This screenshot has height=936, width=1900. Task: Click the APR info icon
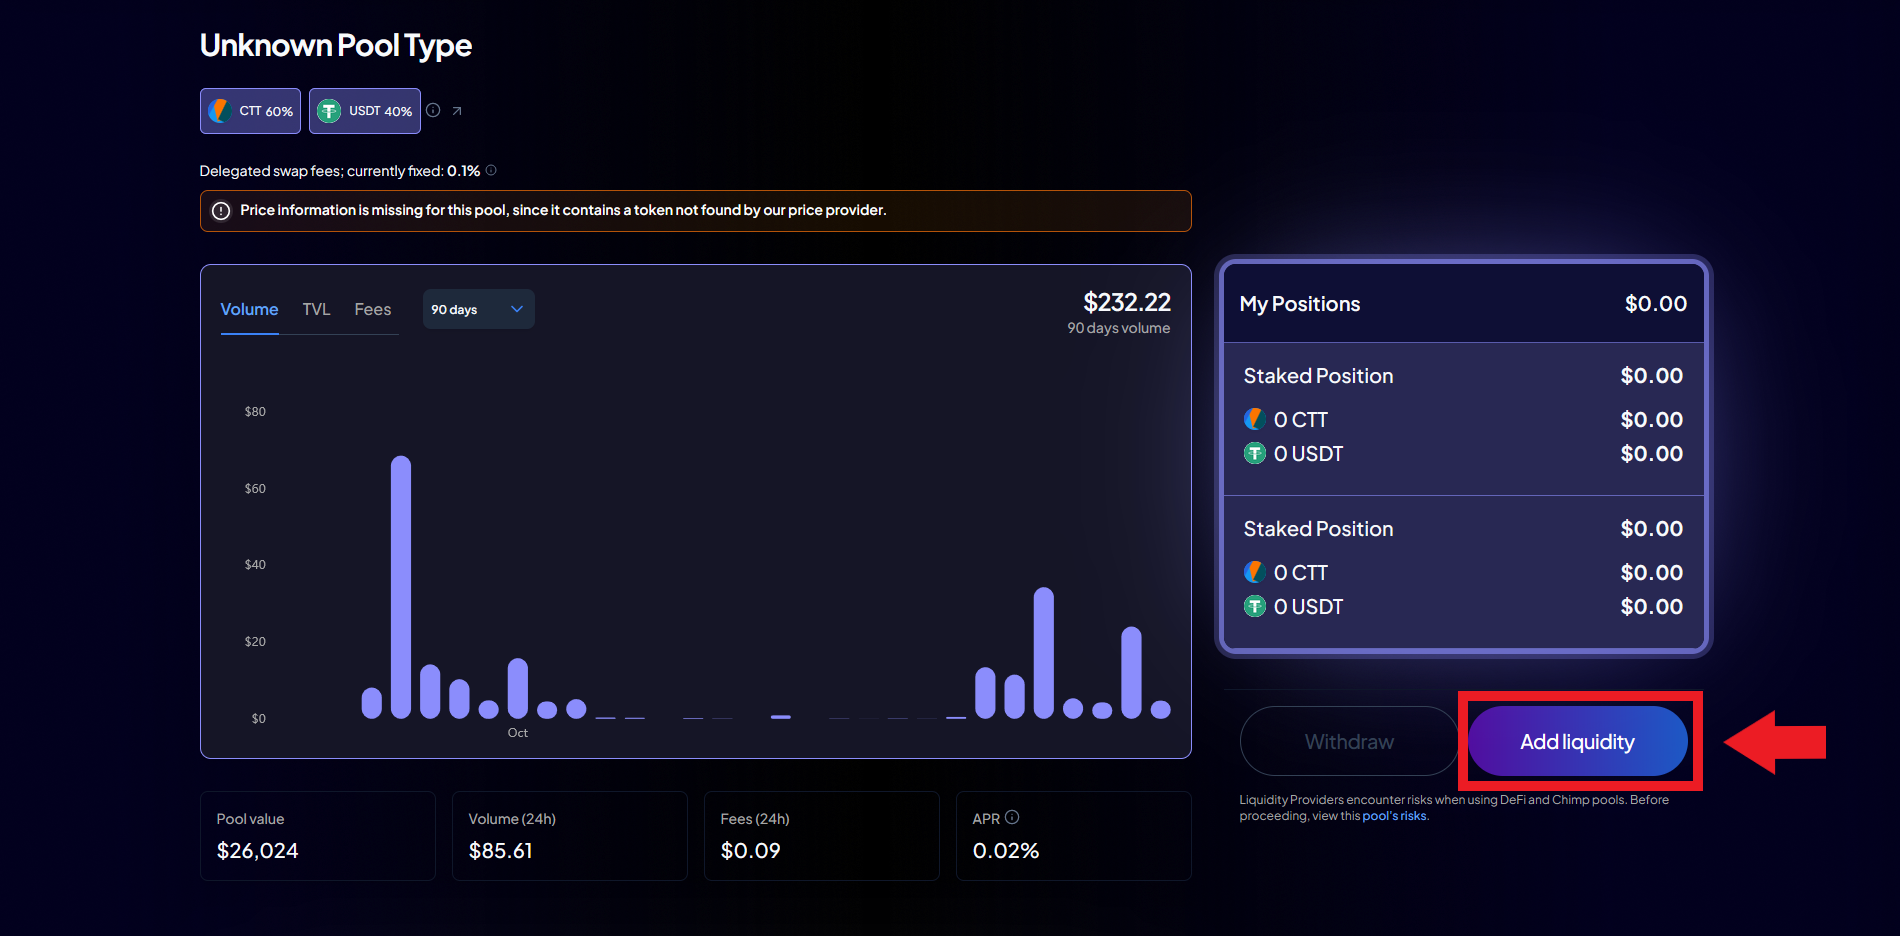(x=1012, y=817)
